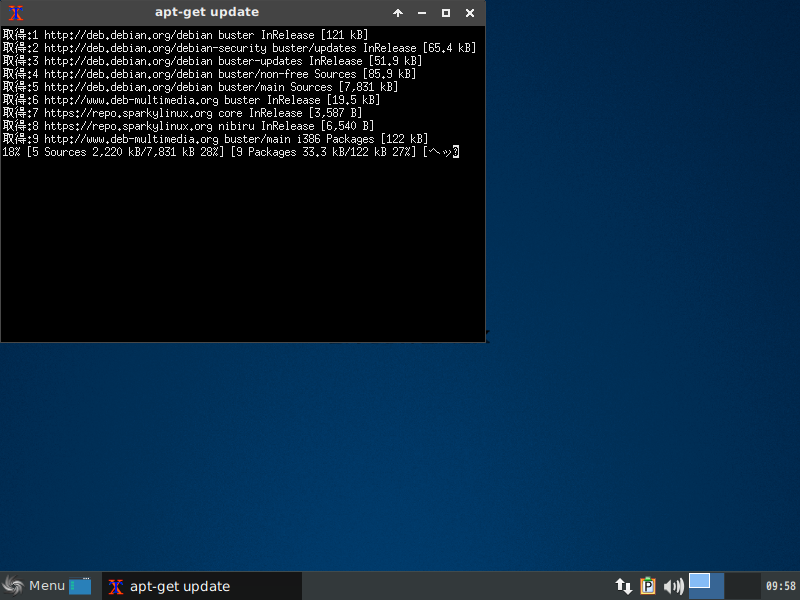
Task: Click the buster/main i386 Packages line
Action: click(x=215, y=139)
